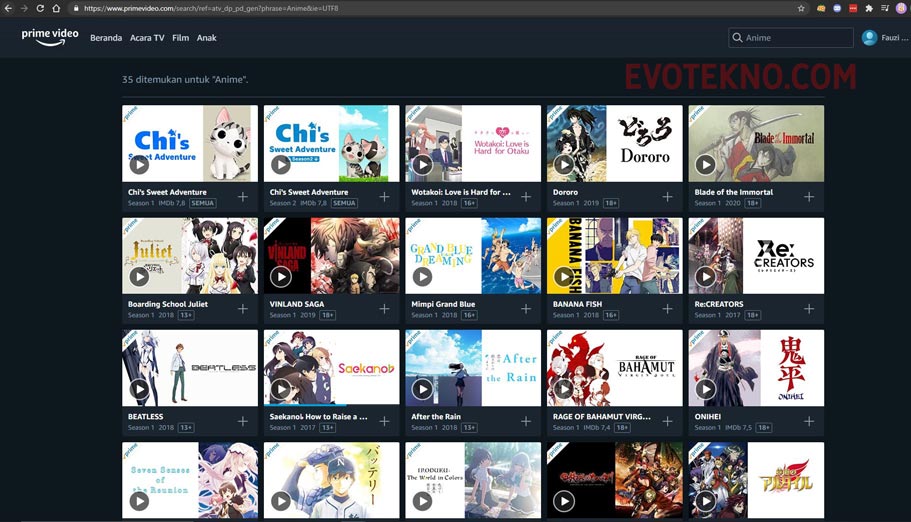Play BANANA FISH
The height and width of the screenshot is (522, 911).
coord(564,277)
